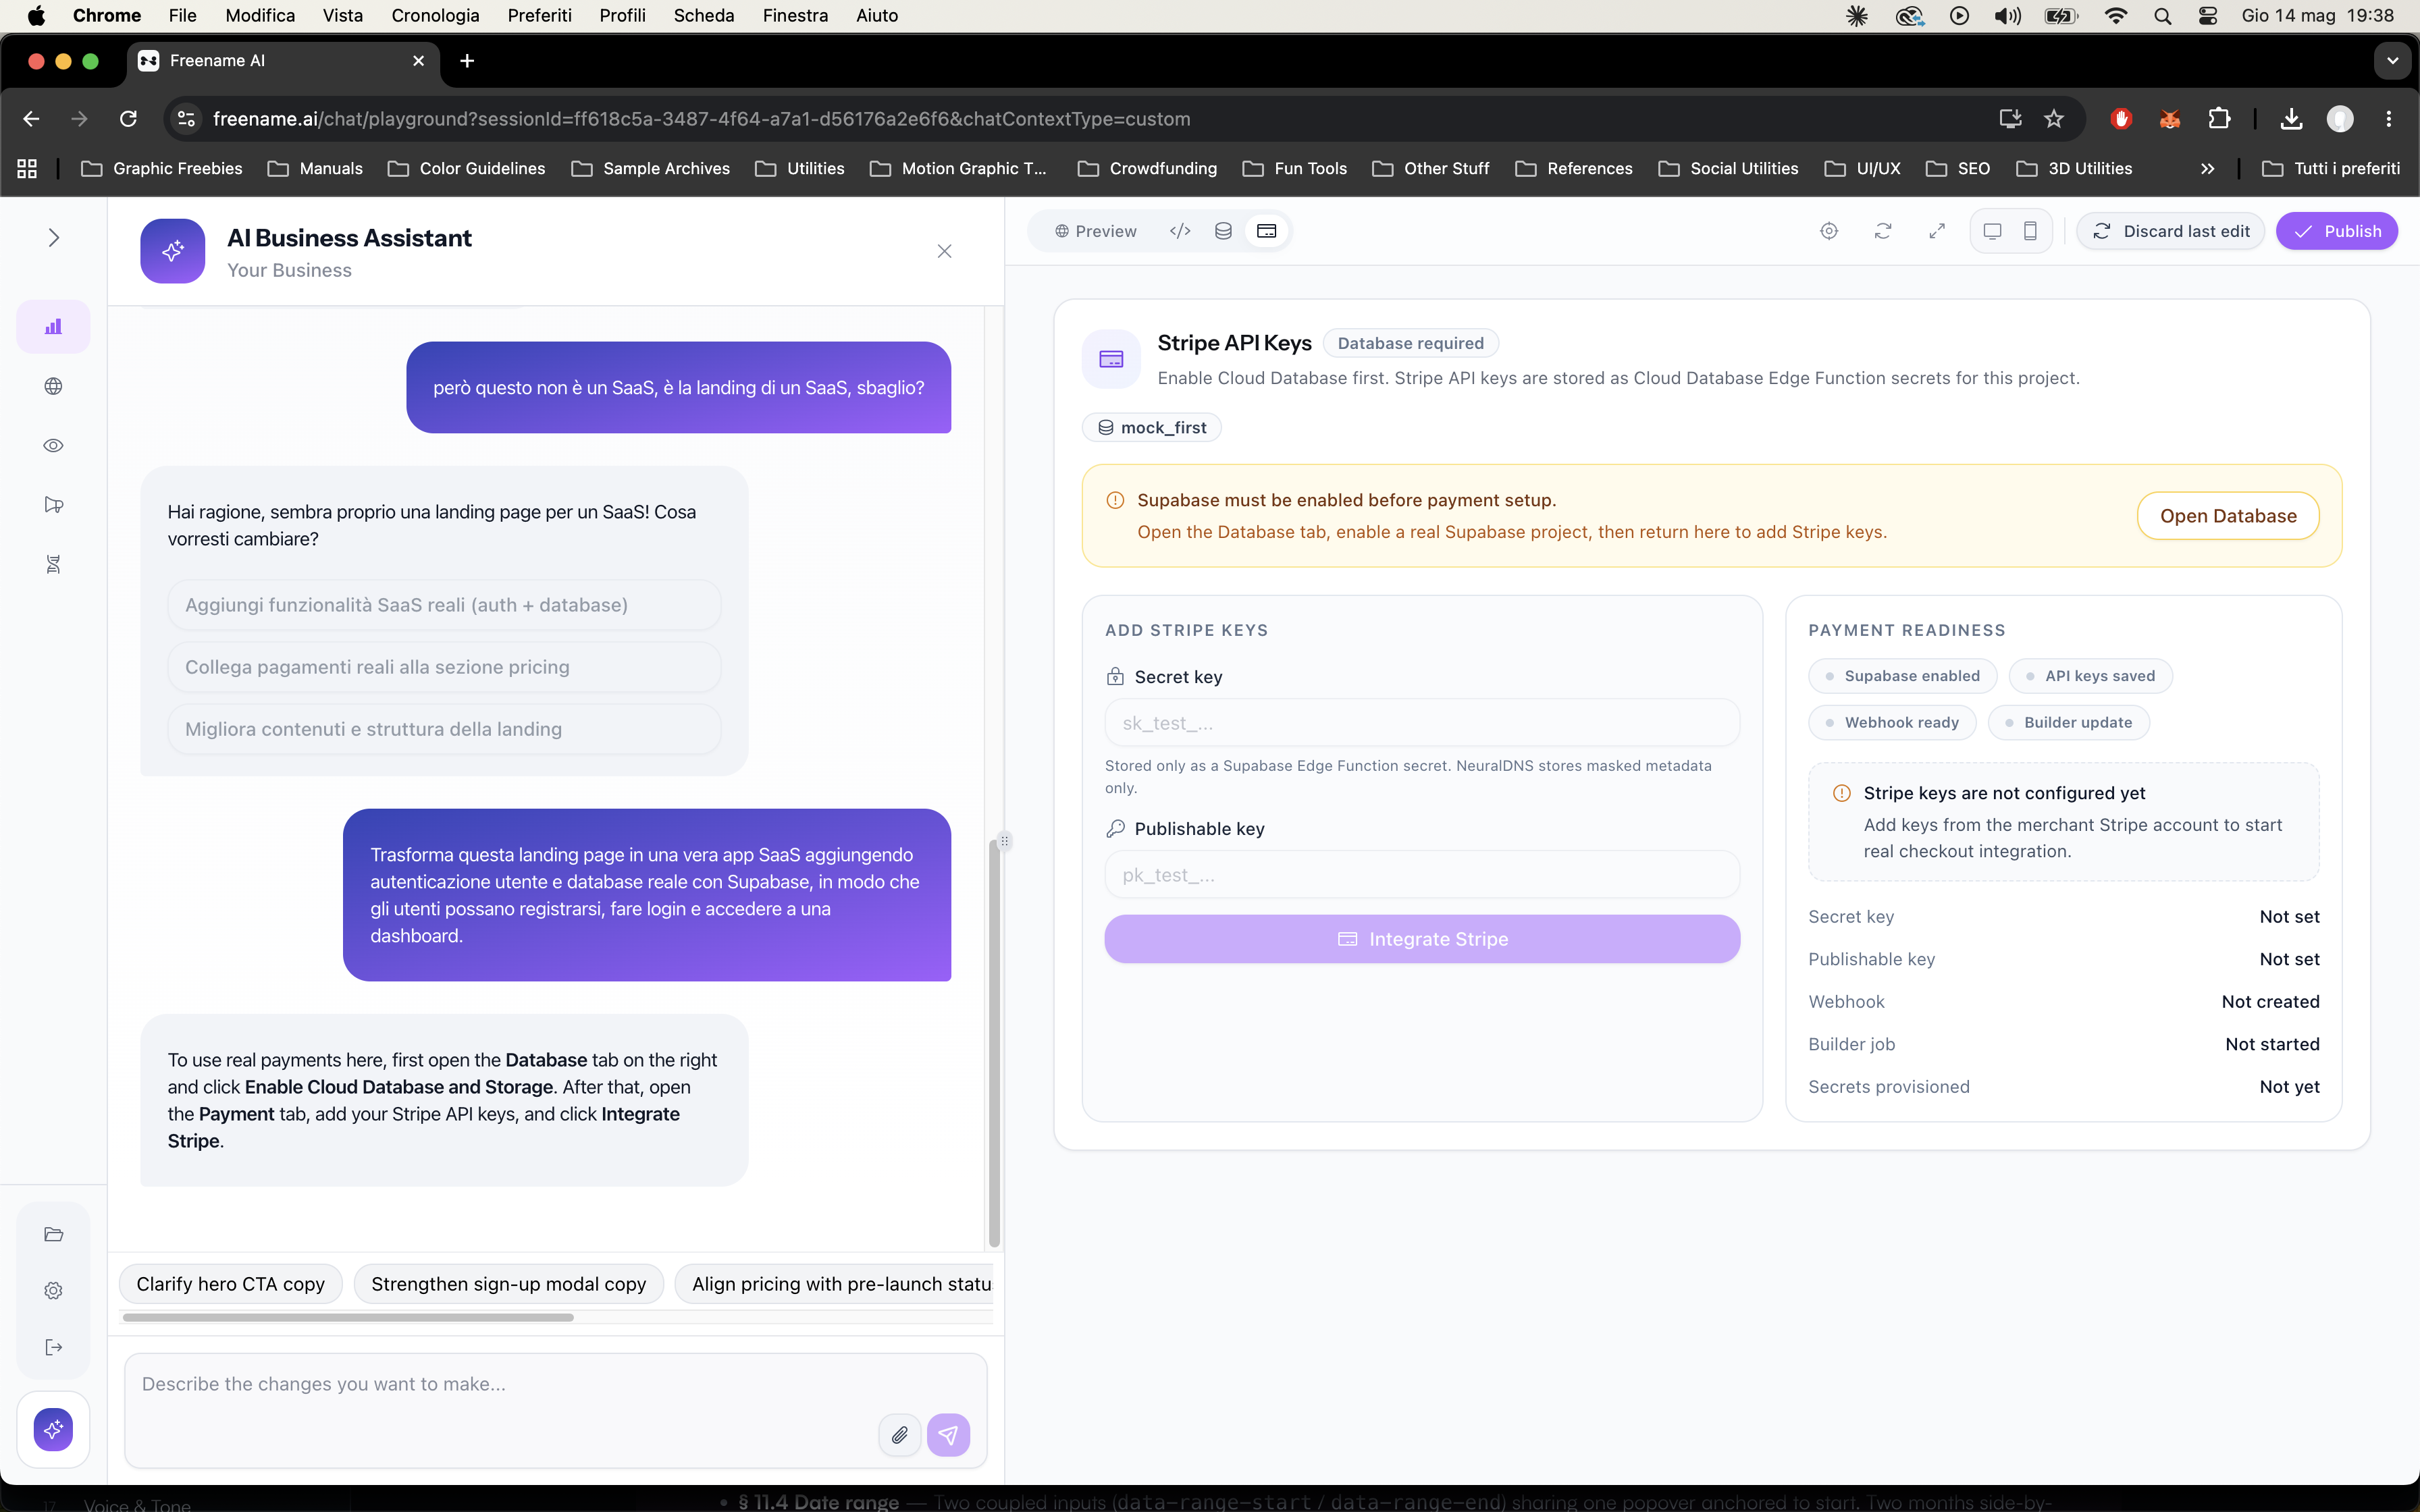This screenshot has height=1512, width=2420.
Task: Click the purple Publish button
Action: [x=2337, y=231]
